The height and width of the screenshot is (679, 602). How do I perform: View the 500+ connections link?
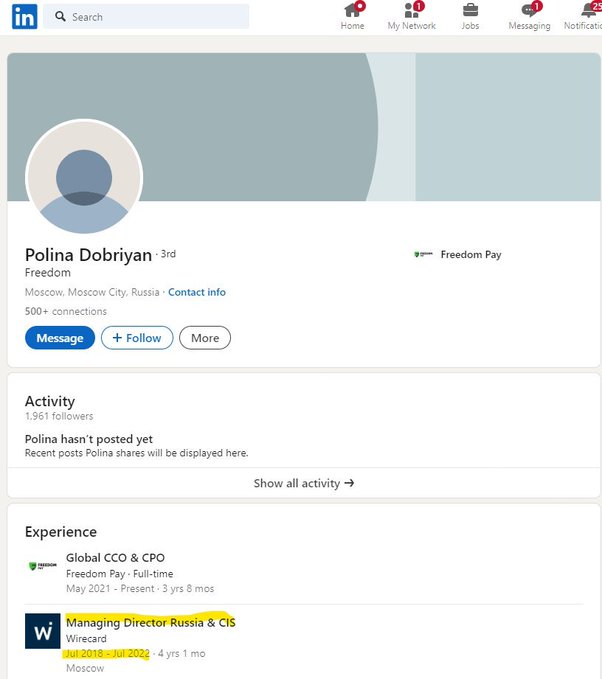[66, 311]
